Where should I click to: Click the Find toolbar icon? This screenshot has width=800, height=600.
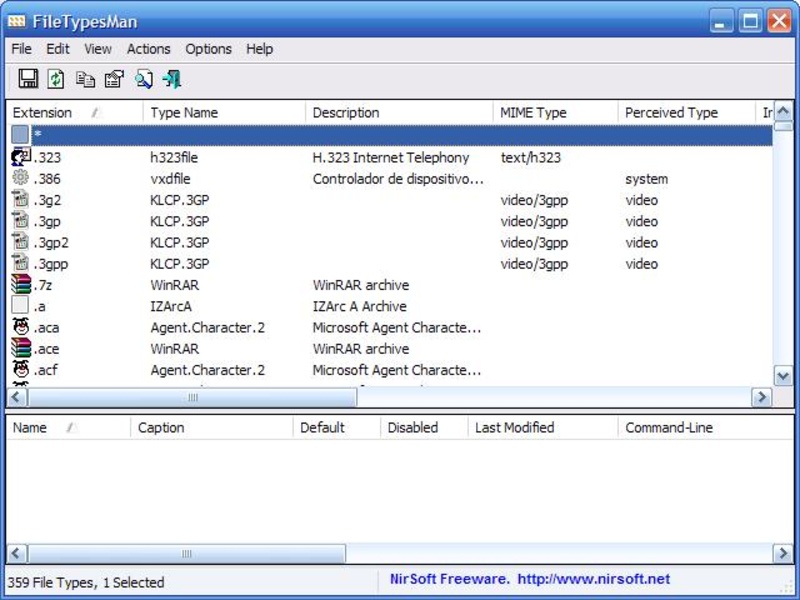coord(144,79)
